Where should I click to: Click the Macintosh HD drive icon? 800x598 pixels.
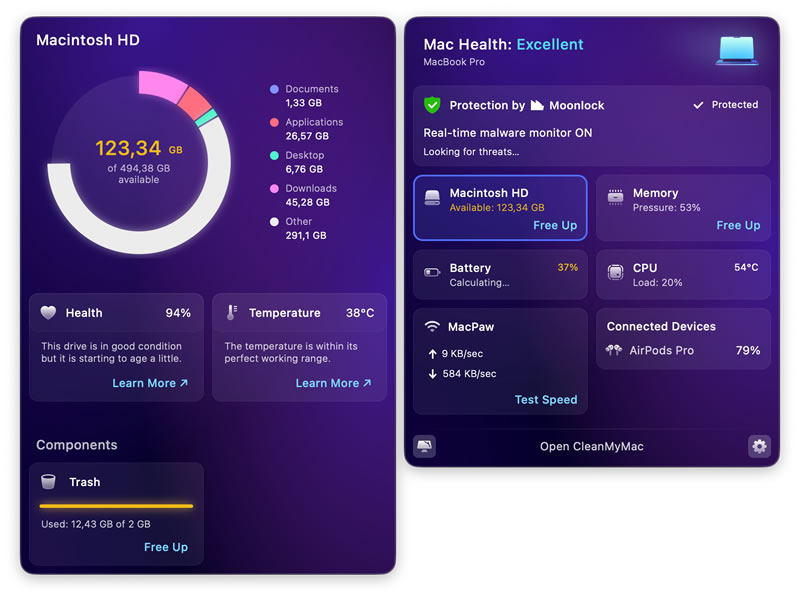coord(432,197)
